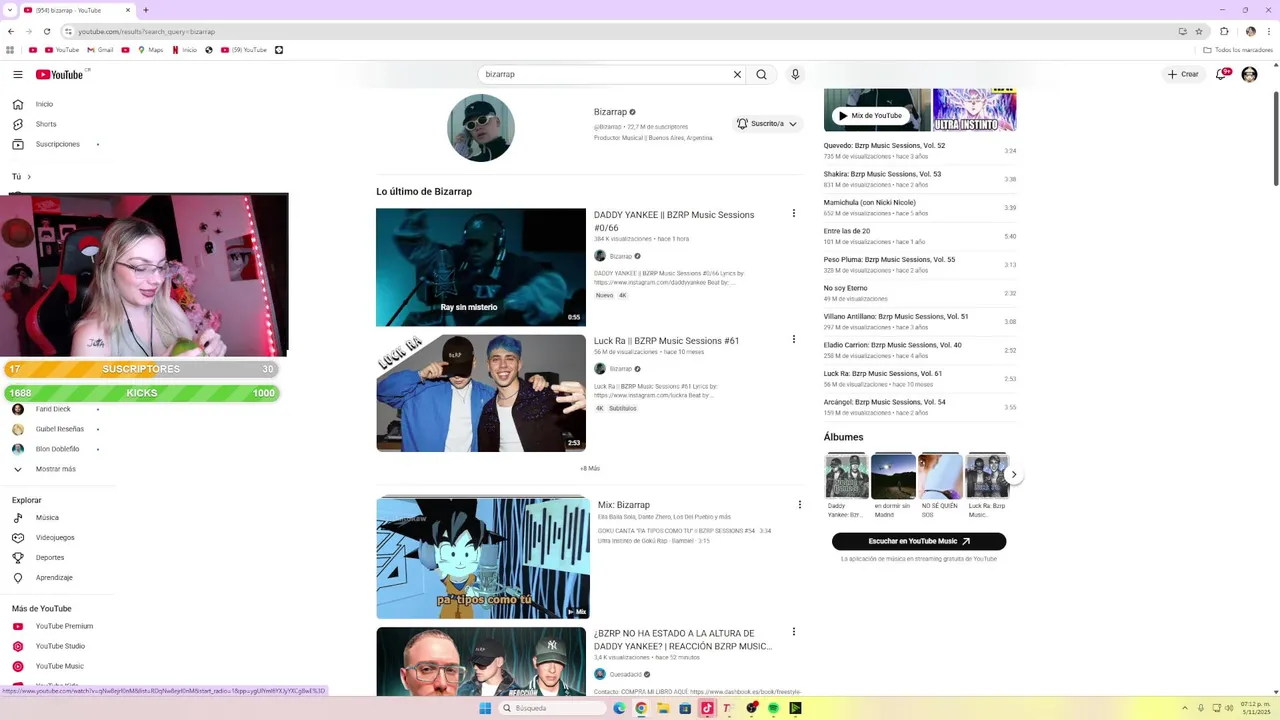Image resolution: width=1280 pixels, height=720 pixels.
Task: Click Bizarrap channel name heading
Action: [610, 112]
